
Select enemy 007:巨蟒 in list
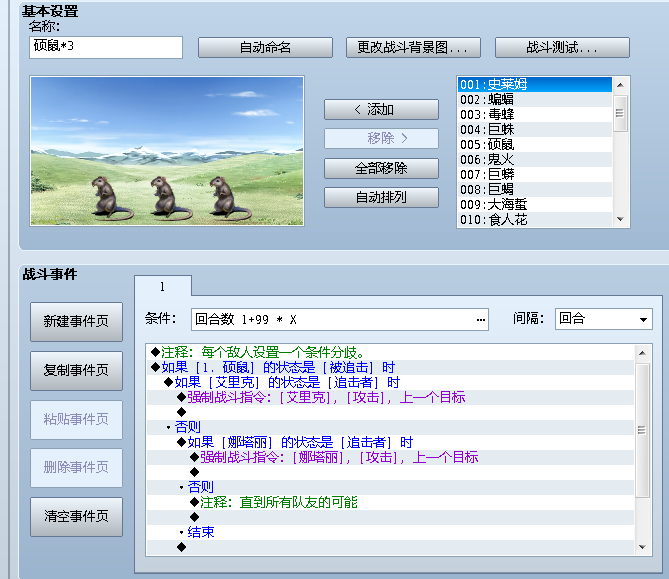(535, 174)
